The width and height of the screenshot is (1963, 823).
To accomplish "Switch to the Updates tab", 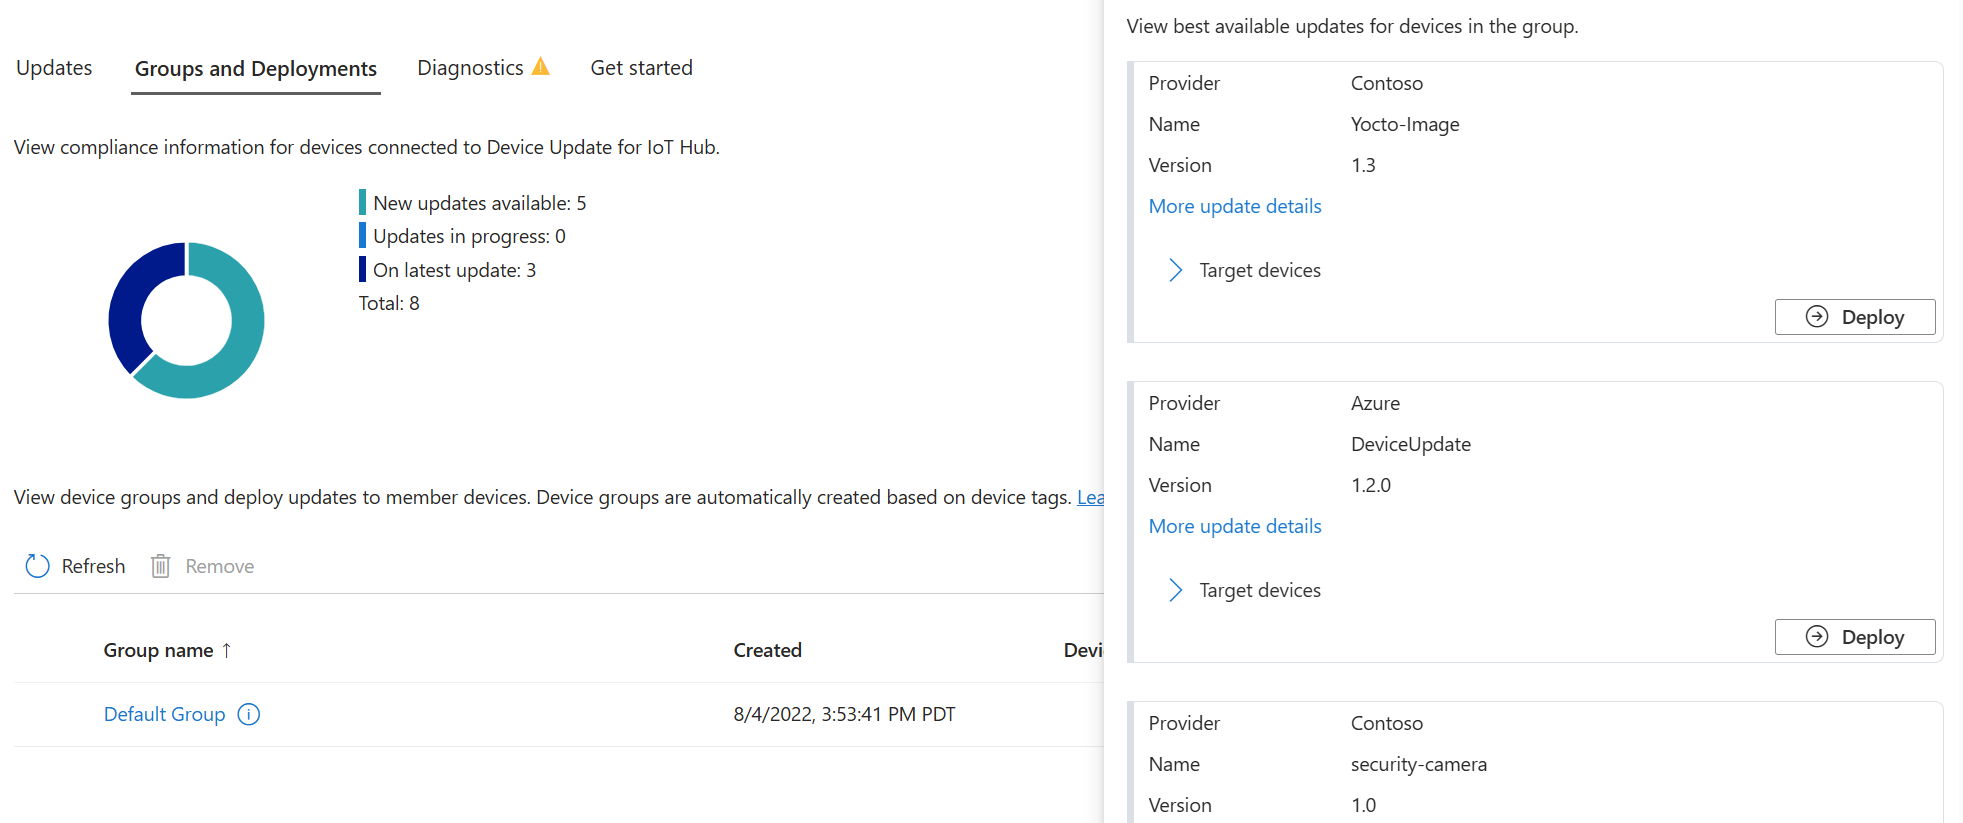I will point(54,68).
